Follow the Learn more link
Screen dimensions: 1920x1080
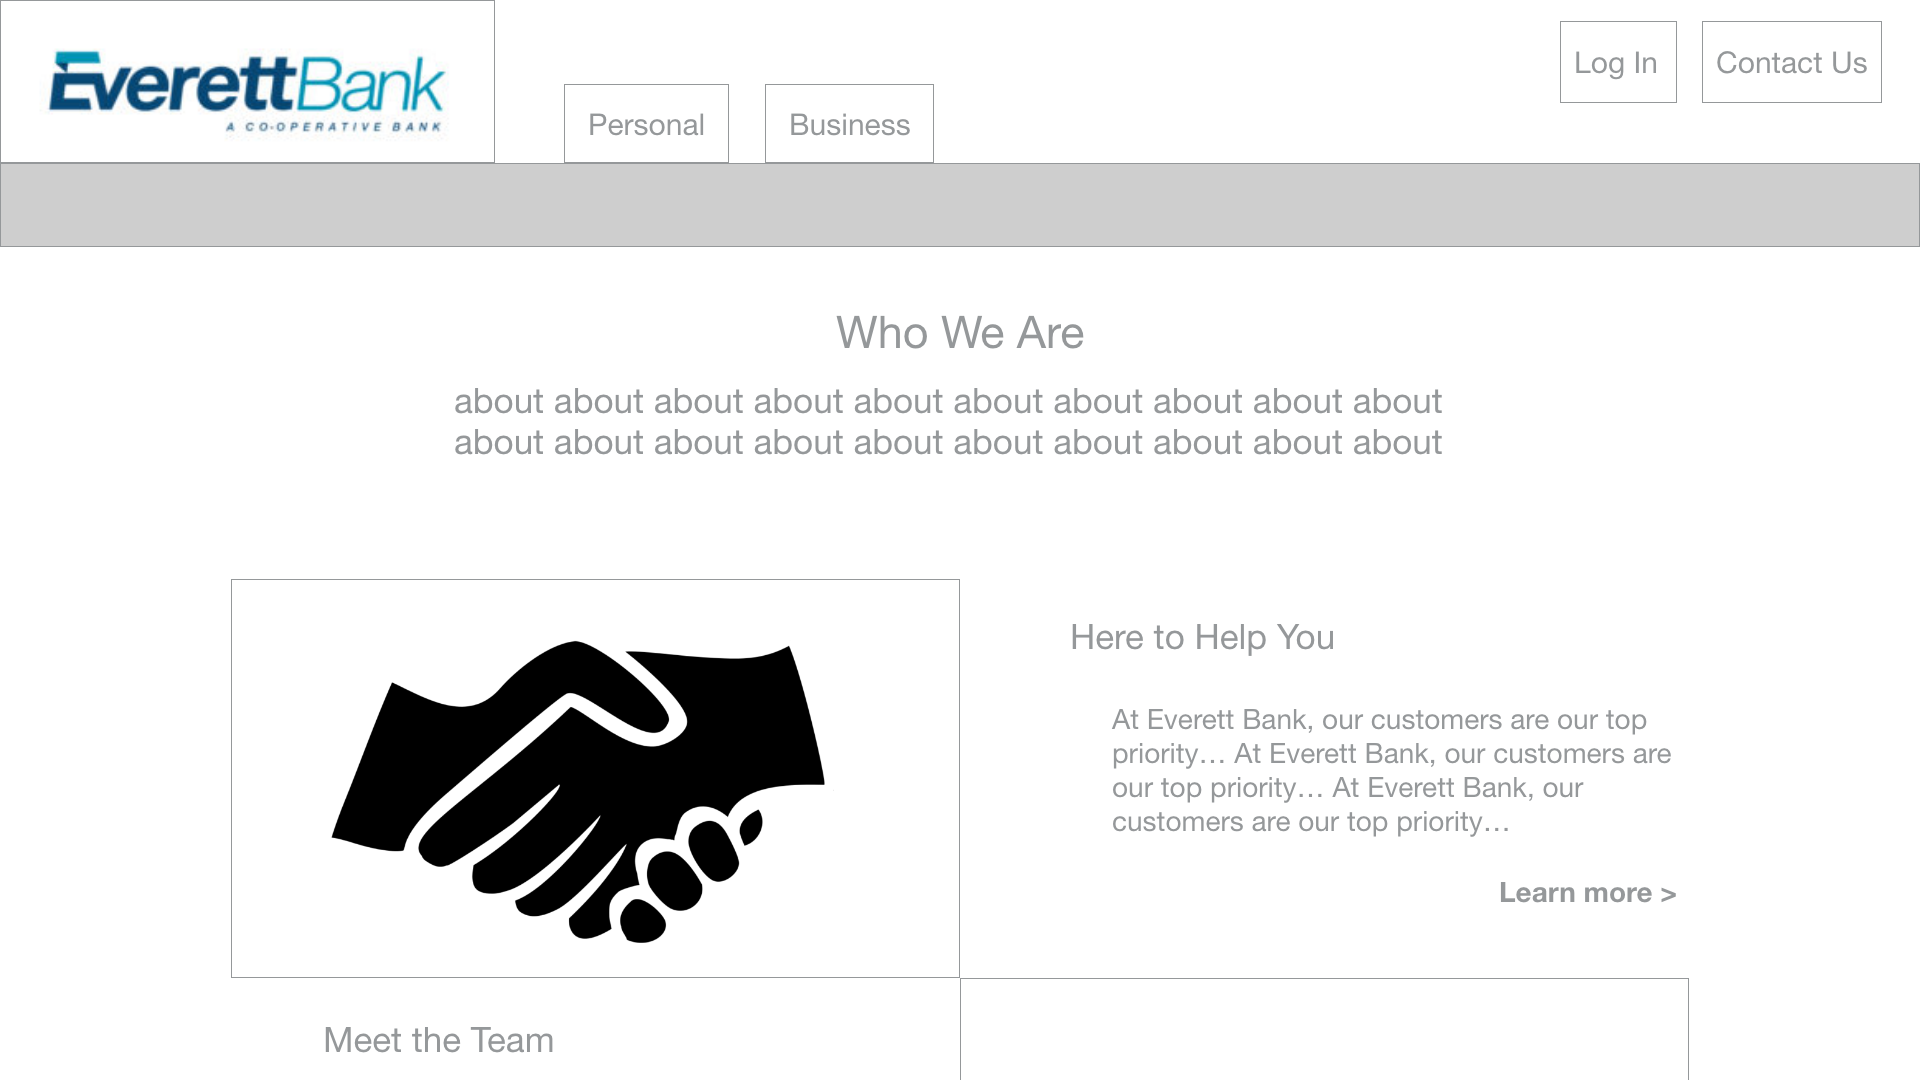click(x=1587, y=893)
